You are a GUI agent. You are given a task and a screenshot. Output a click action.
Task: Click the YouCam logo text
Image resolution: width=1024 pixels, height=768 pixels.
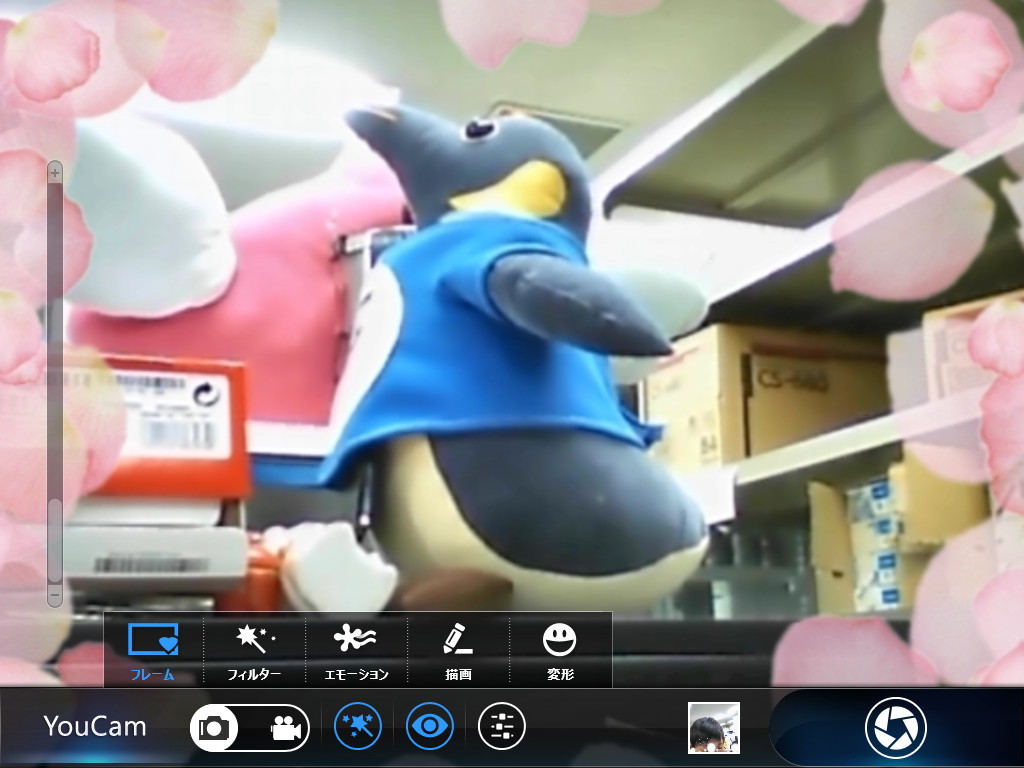(x=95, y=726)
